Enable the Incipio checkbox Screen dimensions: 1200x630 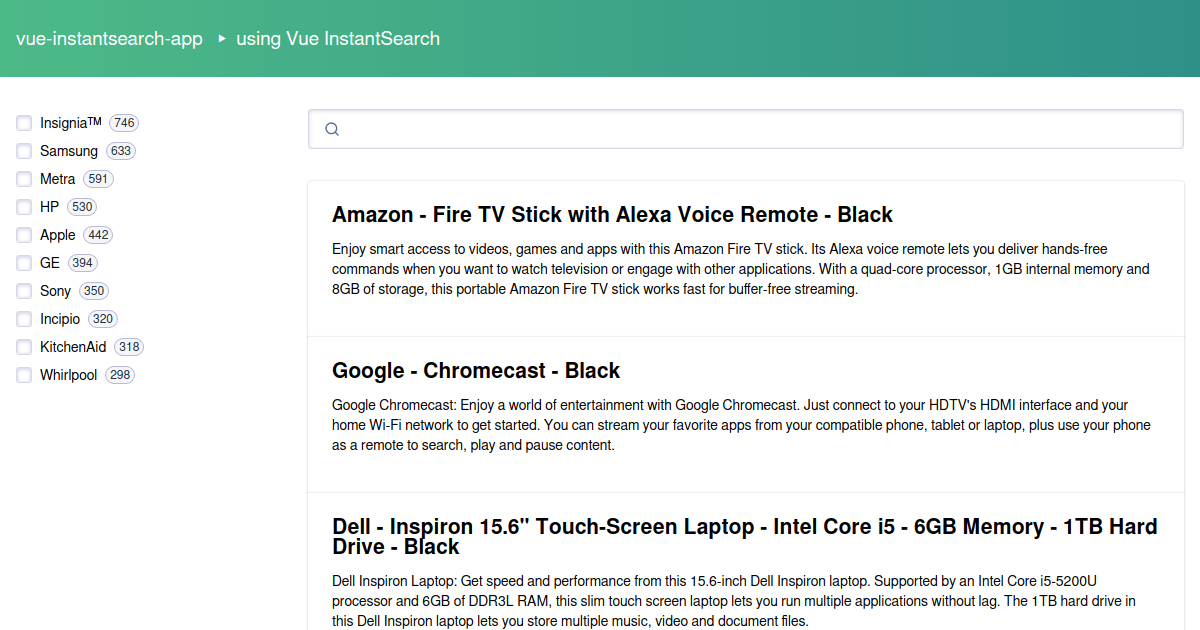(x=24, y=319)
